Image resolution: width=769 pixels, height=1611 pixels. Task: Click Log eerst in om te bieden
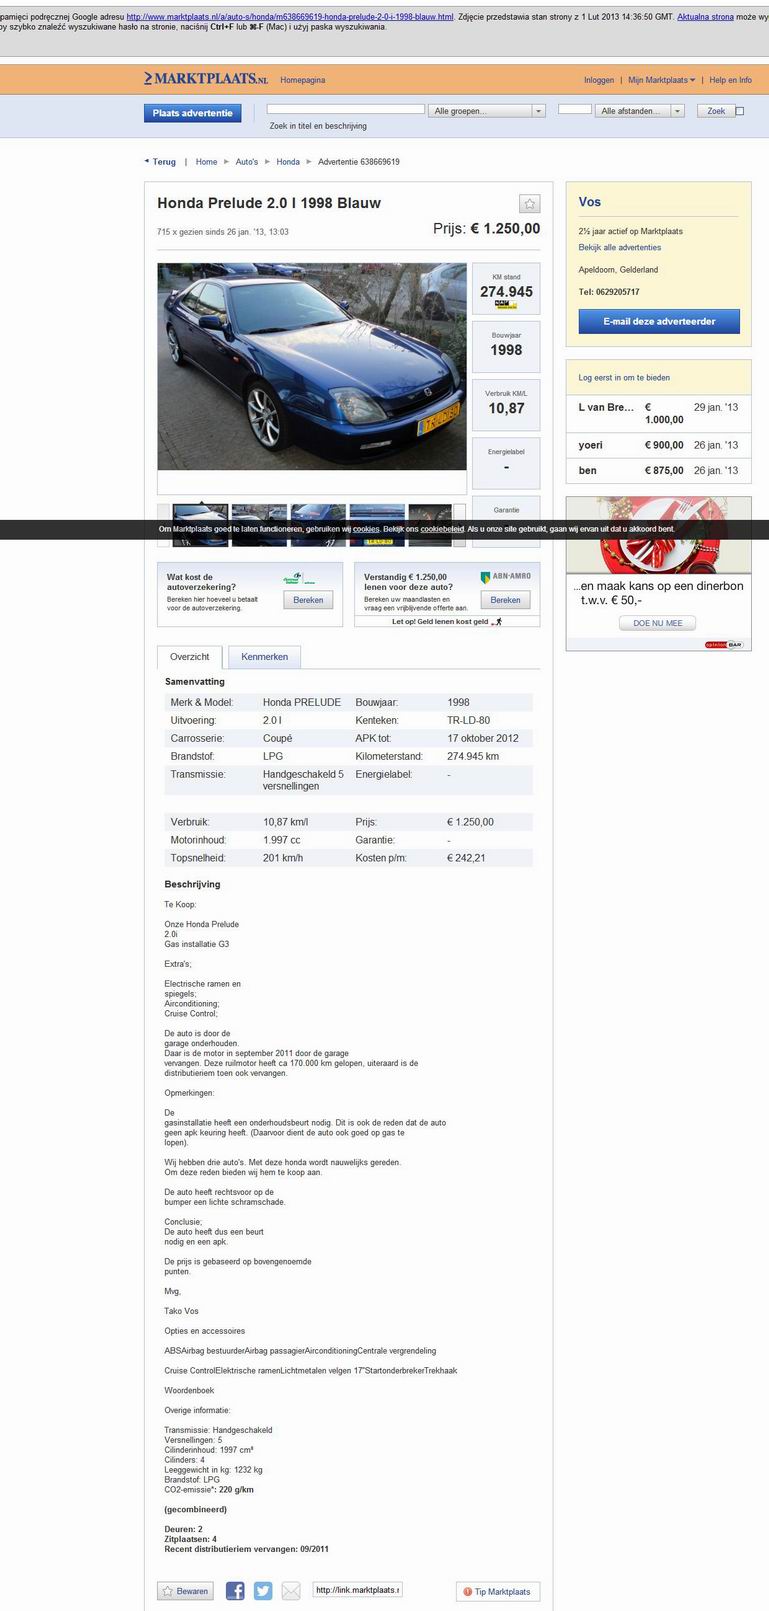(624, 377)
